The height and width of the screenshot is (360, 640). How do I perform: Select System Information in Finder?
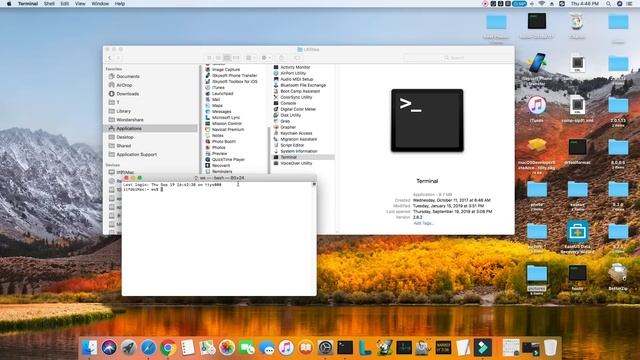coord(298,151)
